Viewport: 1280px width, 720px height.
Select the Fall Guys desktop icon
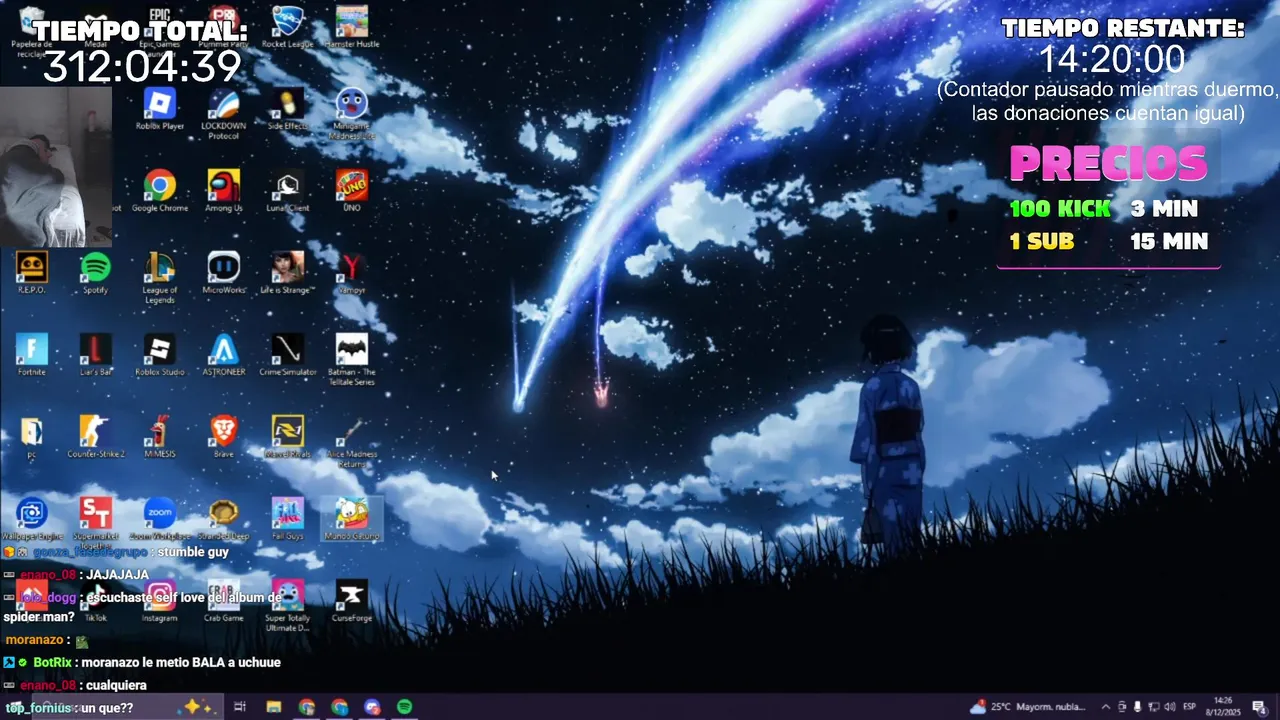[x=287, y=519]
